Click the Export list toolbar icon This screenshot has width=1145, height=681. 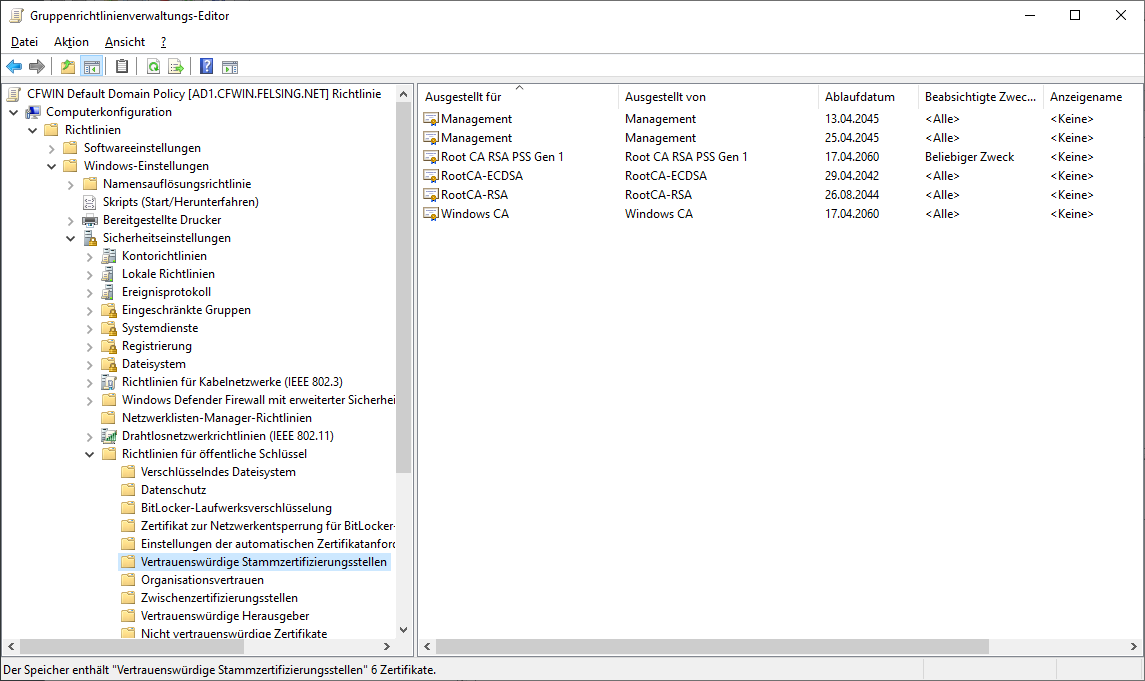coord(176,67)
